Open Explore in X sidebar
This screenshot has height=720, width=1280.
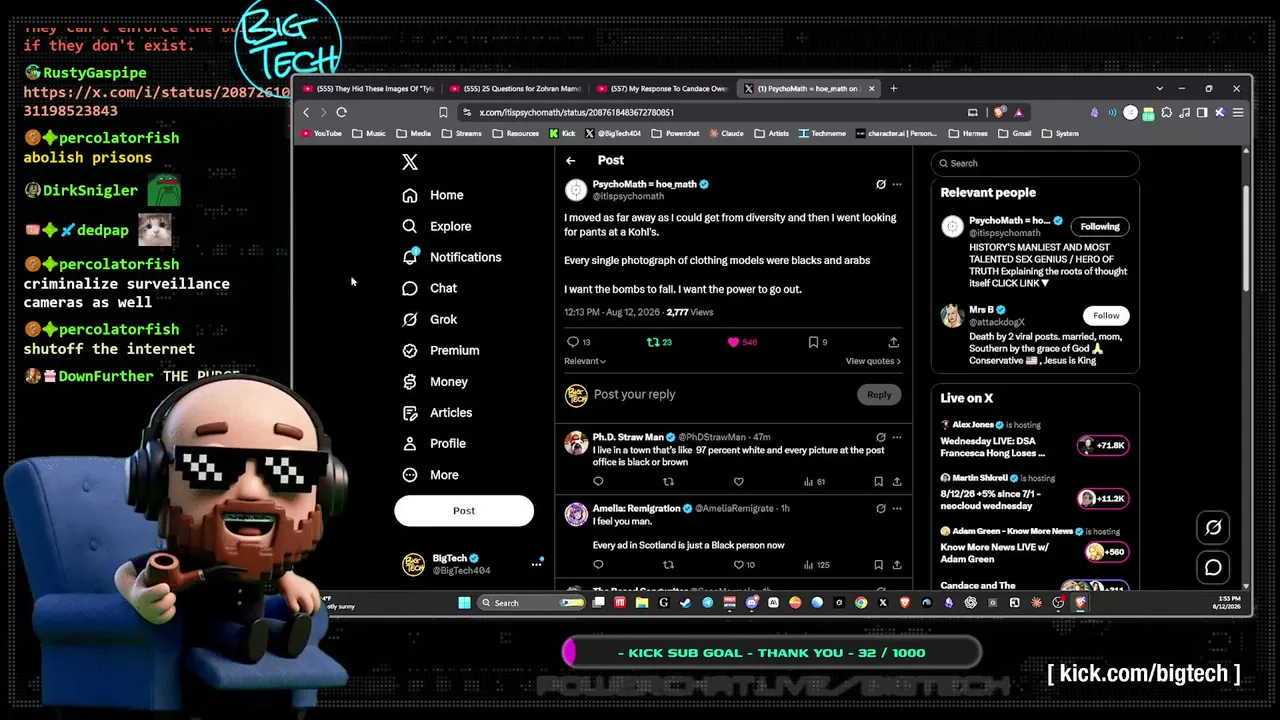[x=437, y=226]
